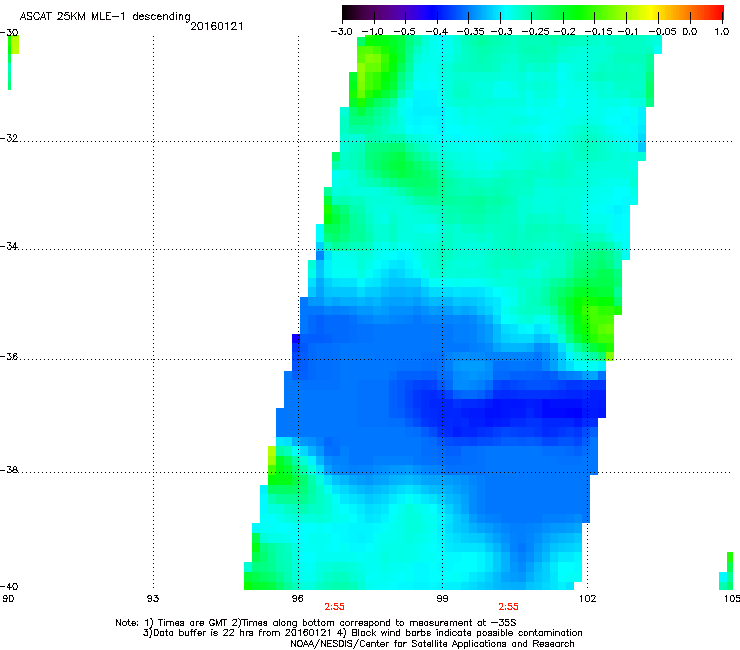Click the color scale label "-1.0"
This screenshot has width=740, height=650.
click(372, 32)
